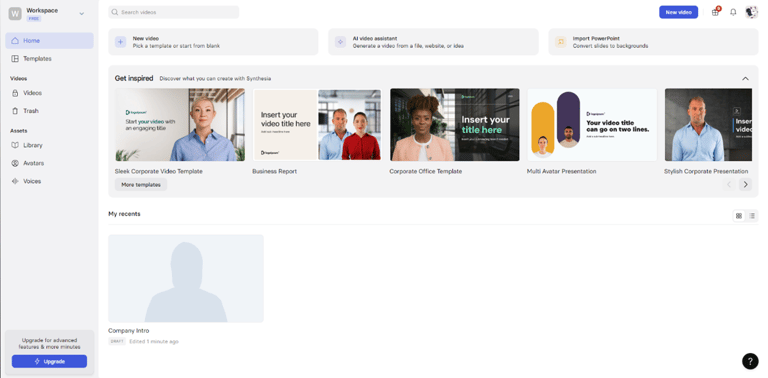
Task: Open the gift box icon with badge
Action: 716,12
